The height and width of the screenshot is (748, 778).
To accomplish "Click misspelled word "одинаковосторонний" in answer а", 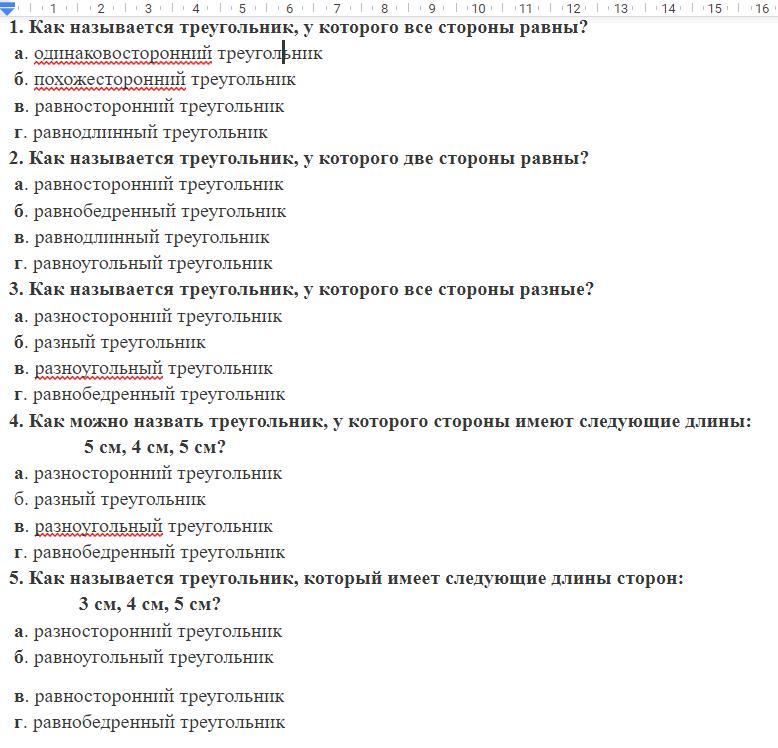I will tap(123, 54).
